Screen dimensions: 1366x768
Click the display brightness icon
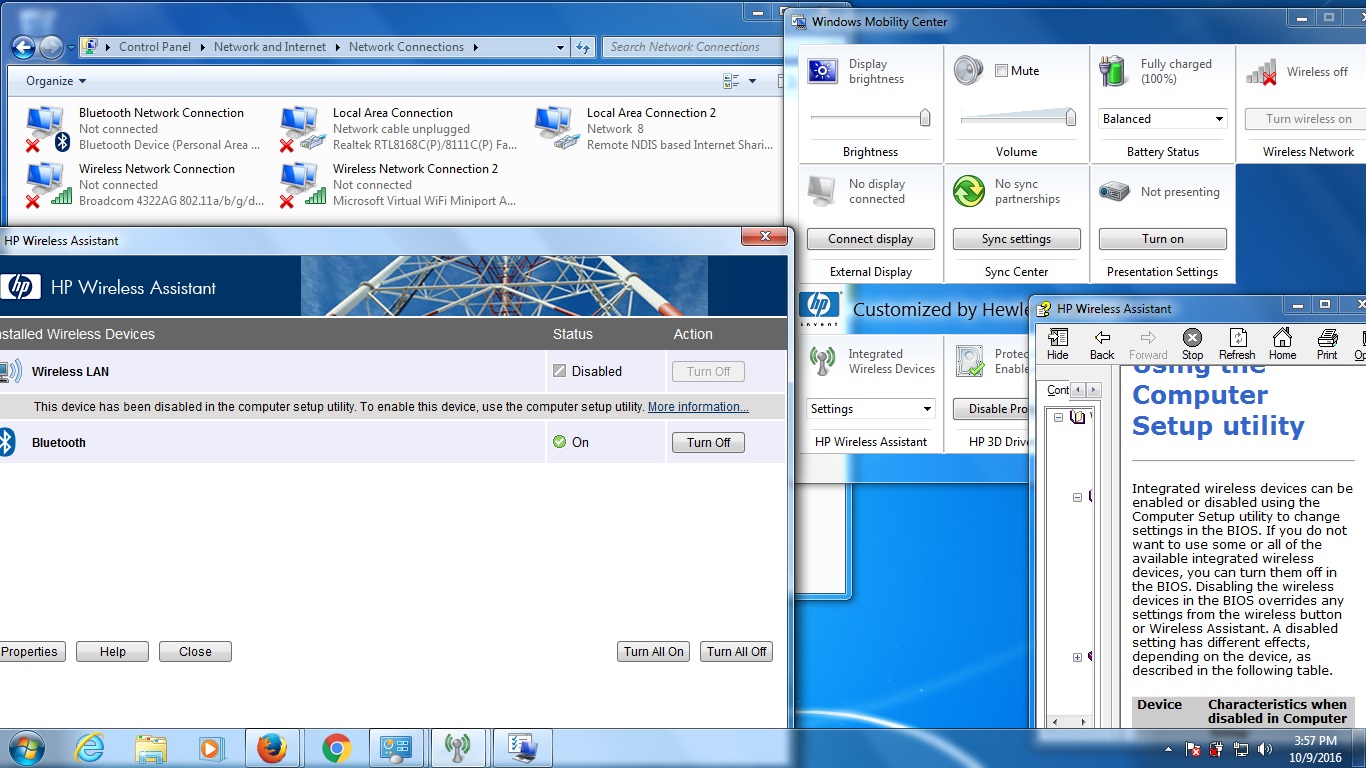coord(823,71)
